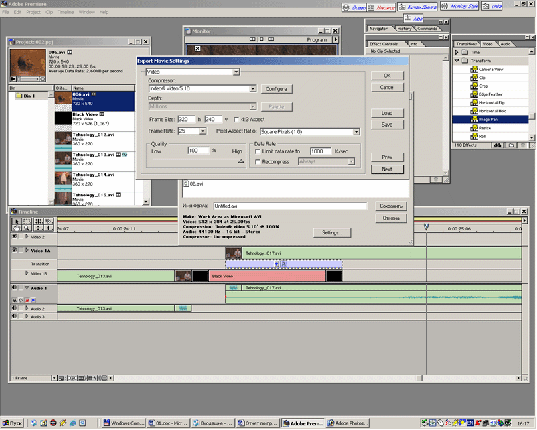
Task: Click the Frame Size width field
Action: pos(186,119)
